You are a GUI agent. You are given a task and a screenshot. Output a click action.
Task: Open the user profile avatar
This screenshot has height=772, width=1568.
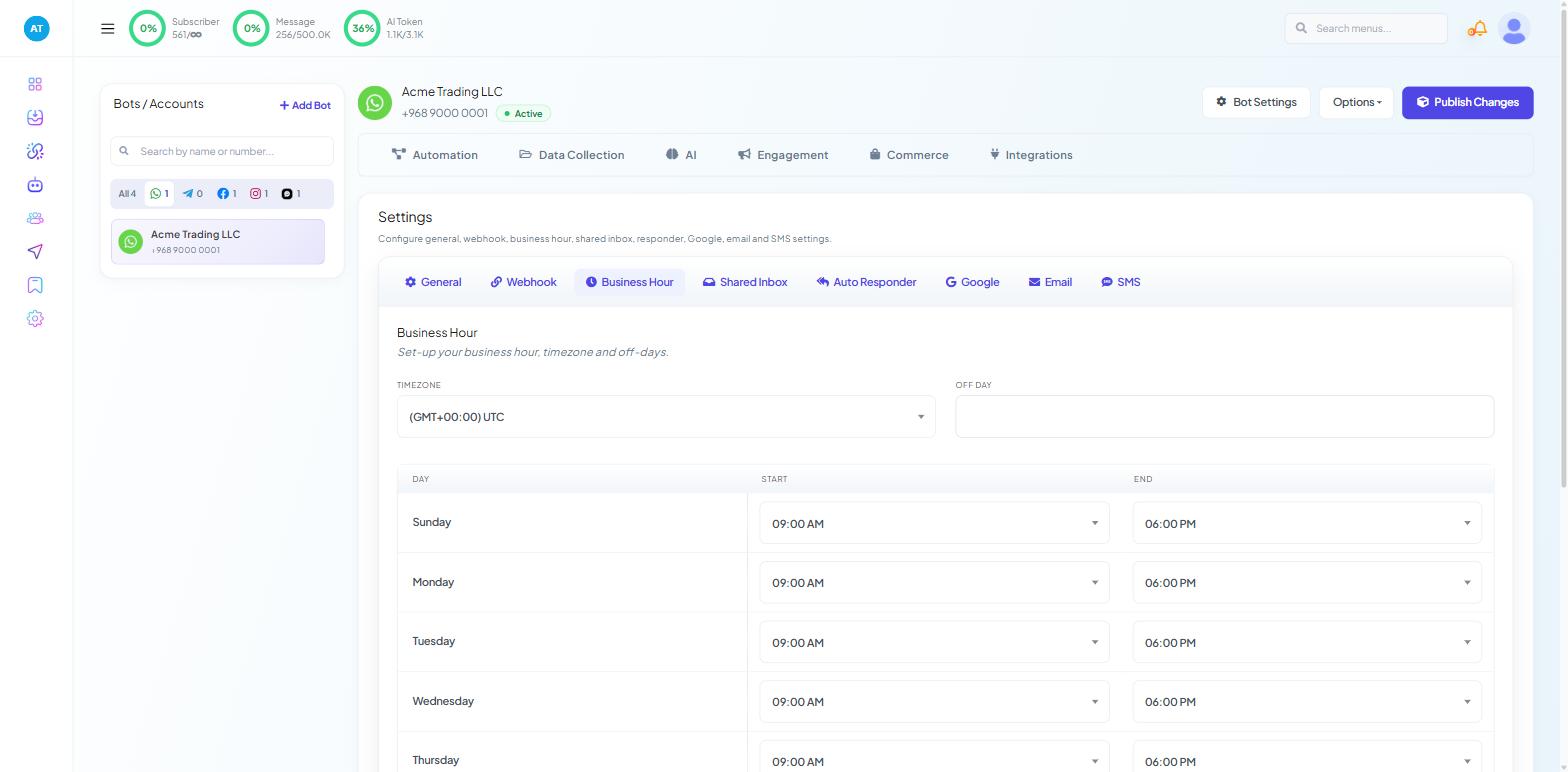pyautogui.click(x=1514, y=29)
